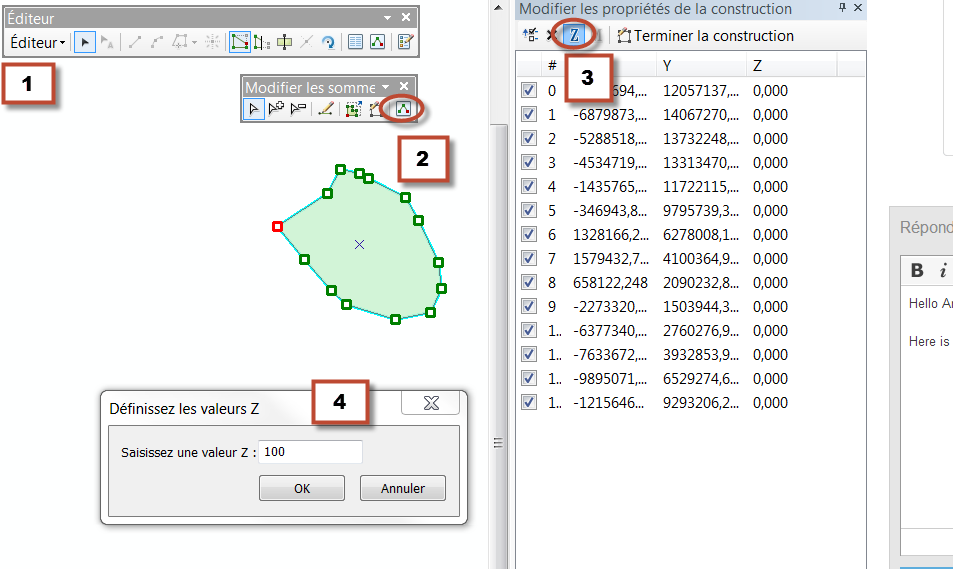Screen dimensions: 953x569
Task: Toggle vertex 5 checkbox
Action: coord(529,210)
